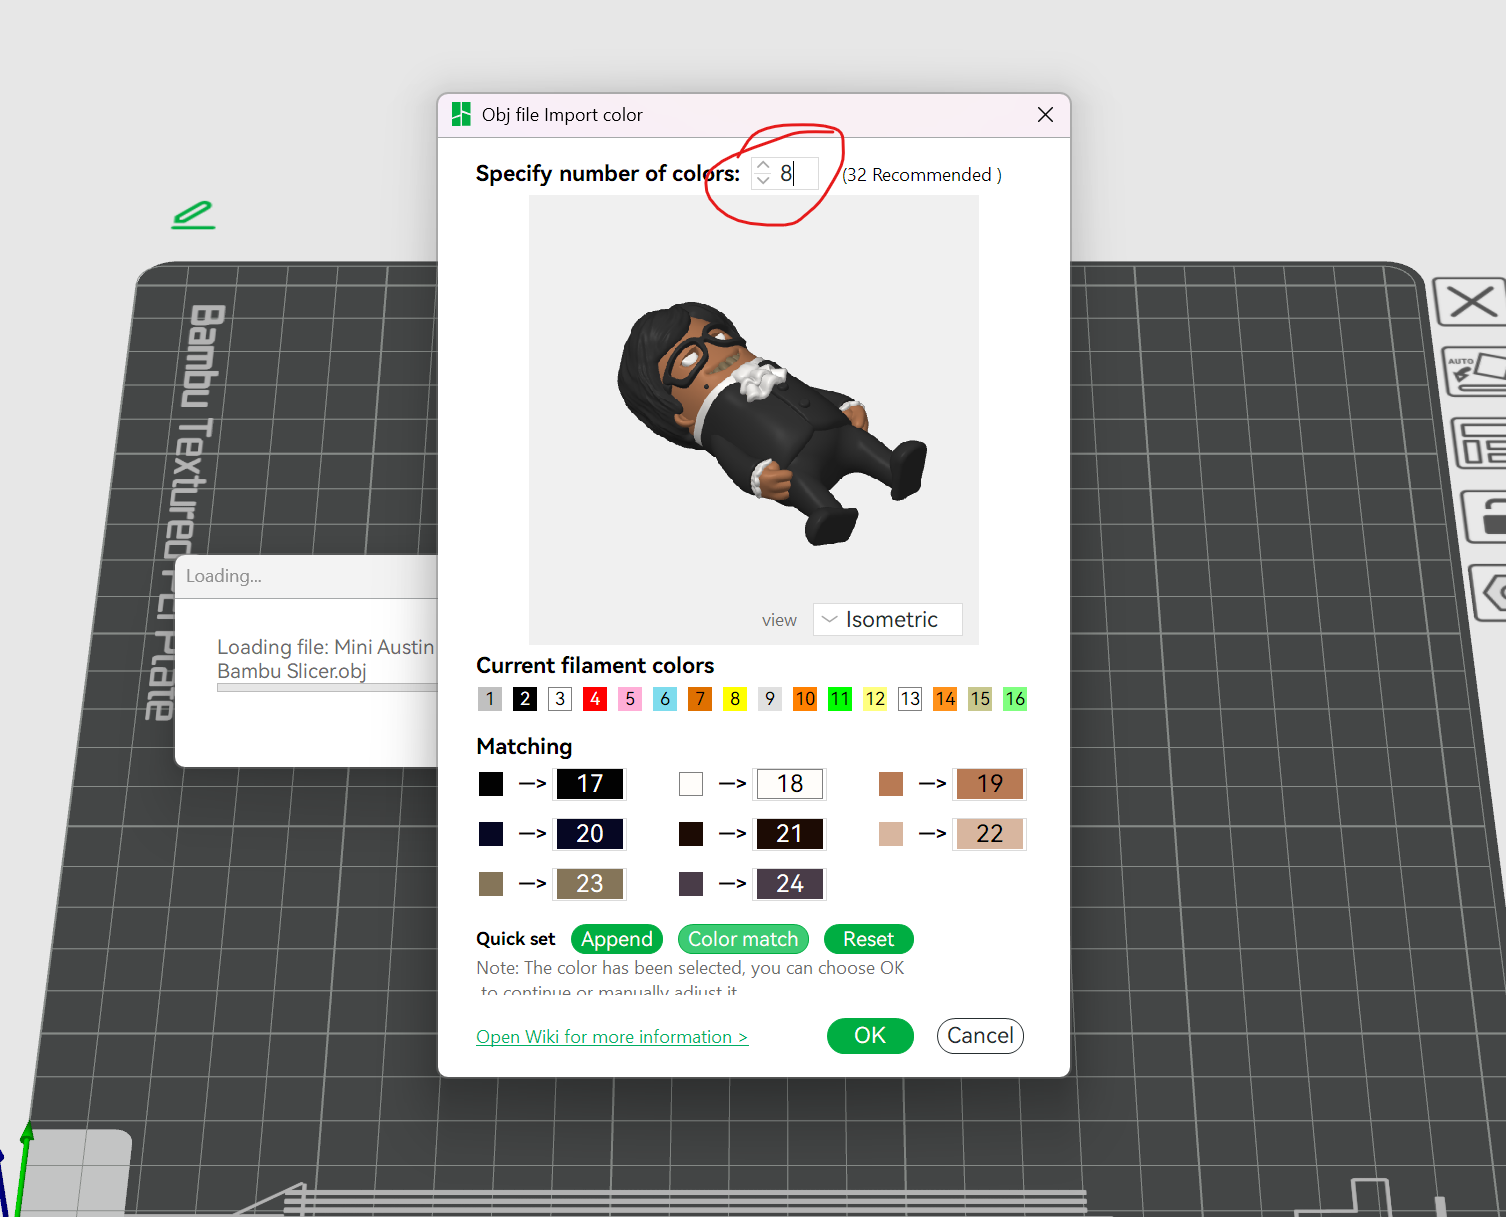Confirm color import with OK
The image size is (1506, 1217).
click(x=870, y=1036)
